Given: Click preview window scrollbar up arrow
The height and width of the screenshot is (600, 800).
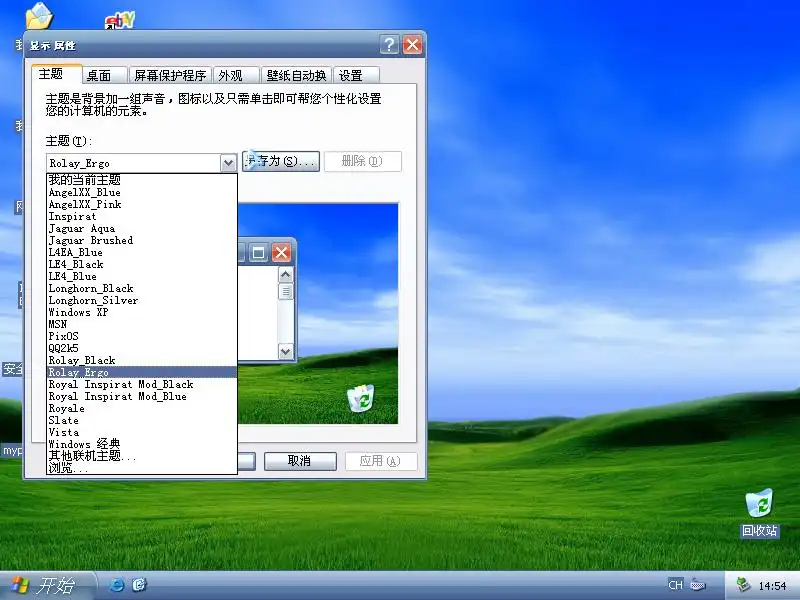Looking at the screenshot, I should [x=286, y=275].
